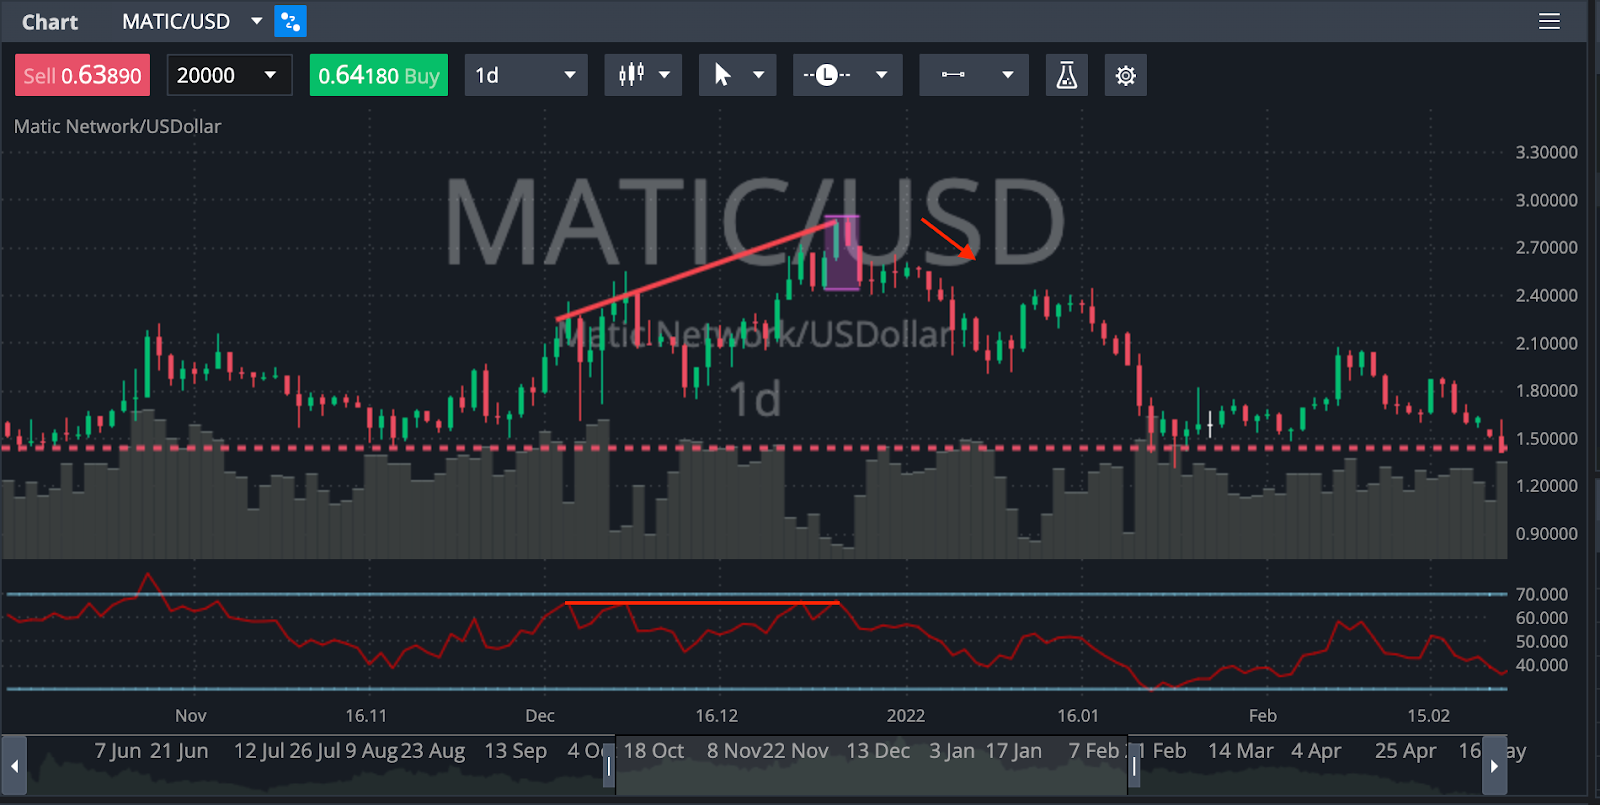Open the symbol linking icon next to MATIC/USD
Image resolution: width=1600 pixels, height=805 pixels.
click(291, 21)
